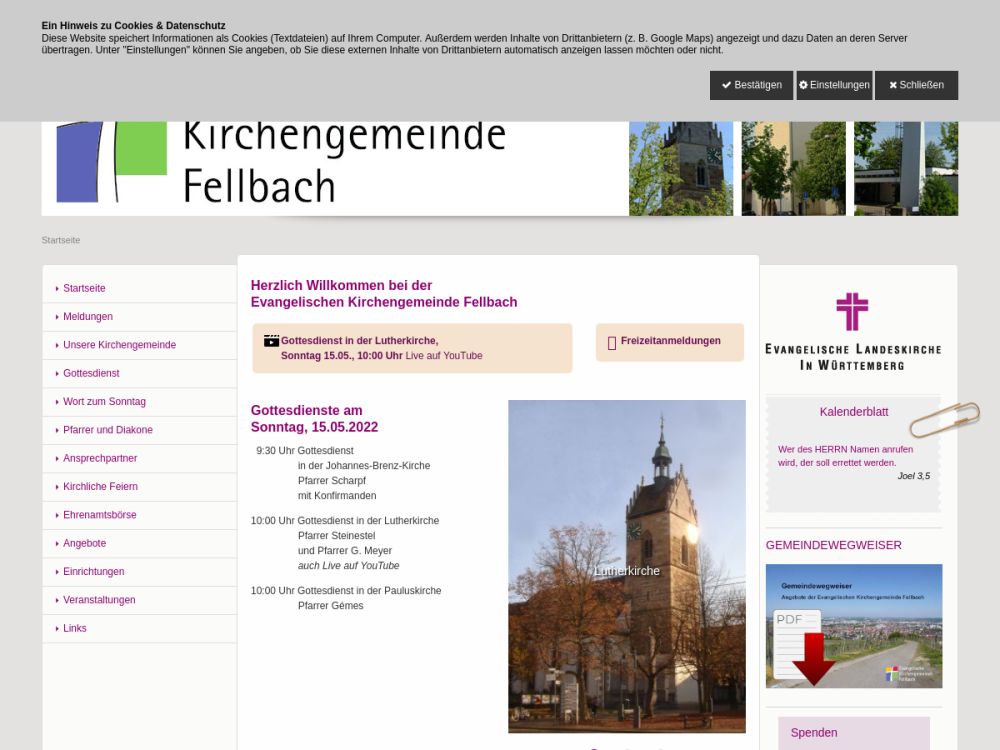Viewport: 1000px width, 750px height.
Task: Expand the Pfarrer und Diakone entry
Action: [108, 430]
